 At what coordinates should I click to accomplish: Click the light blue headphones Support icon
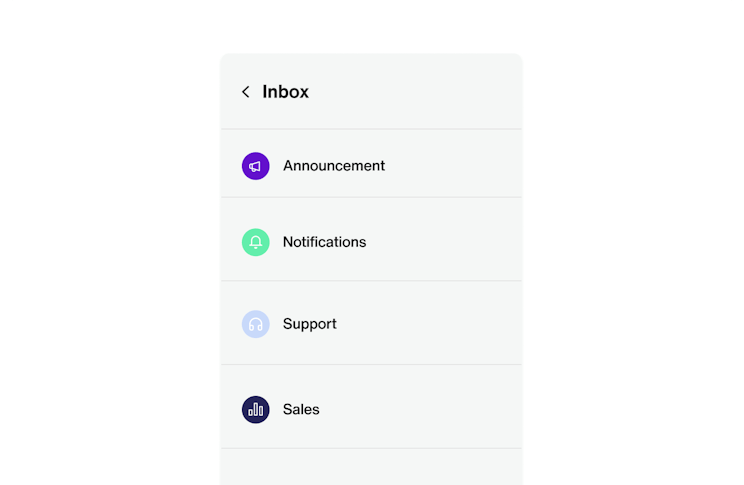click(x=256, y=324)
